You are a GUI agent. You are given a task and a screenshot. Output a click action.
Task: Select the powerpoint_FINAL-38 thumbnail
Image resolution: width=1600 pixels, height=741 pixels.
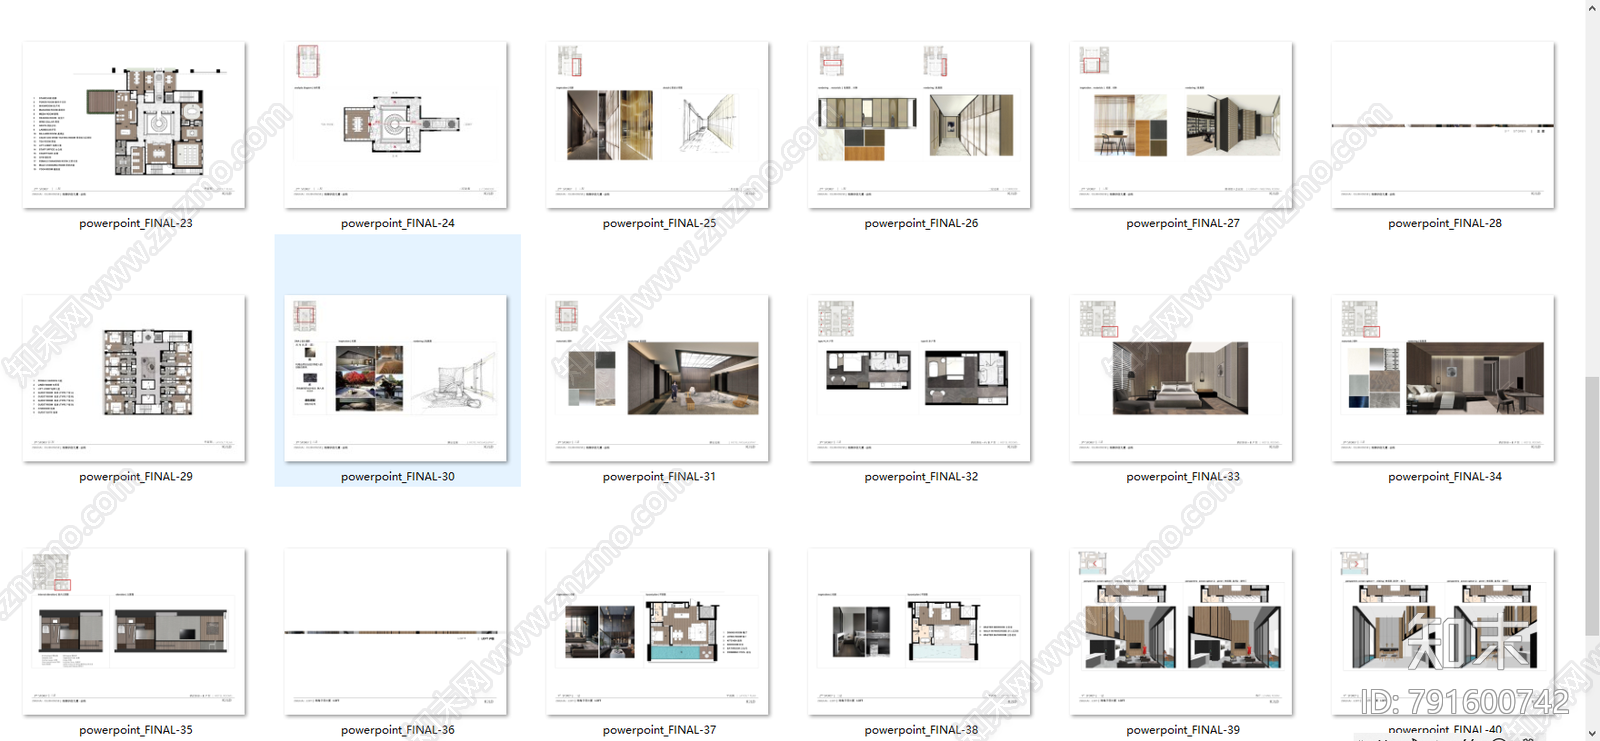(x=919, y=631)
